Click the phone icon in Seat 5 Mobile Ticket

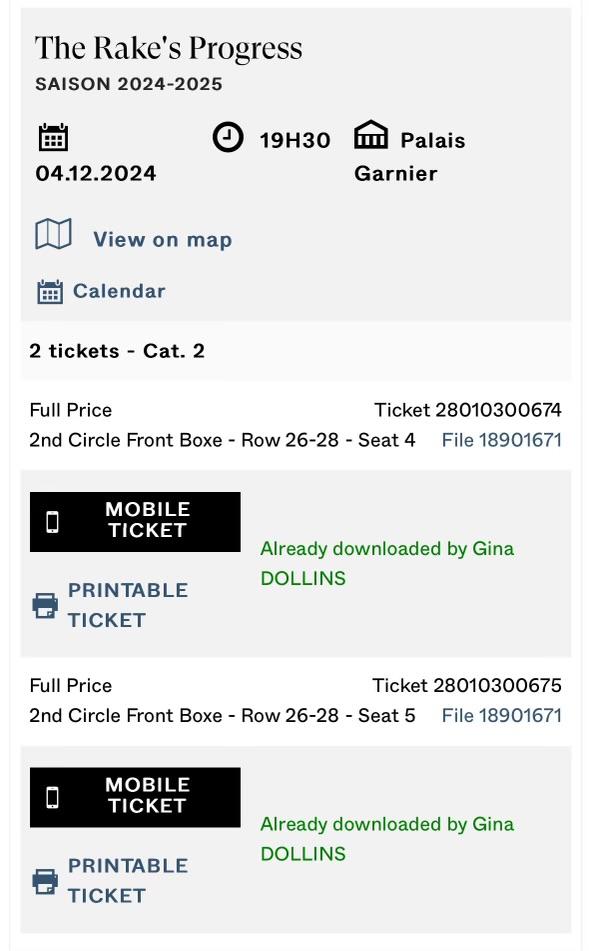(53, 797)
